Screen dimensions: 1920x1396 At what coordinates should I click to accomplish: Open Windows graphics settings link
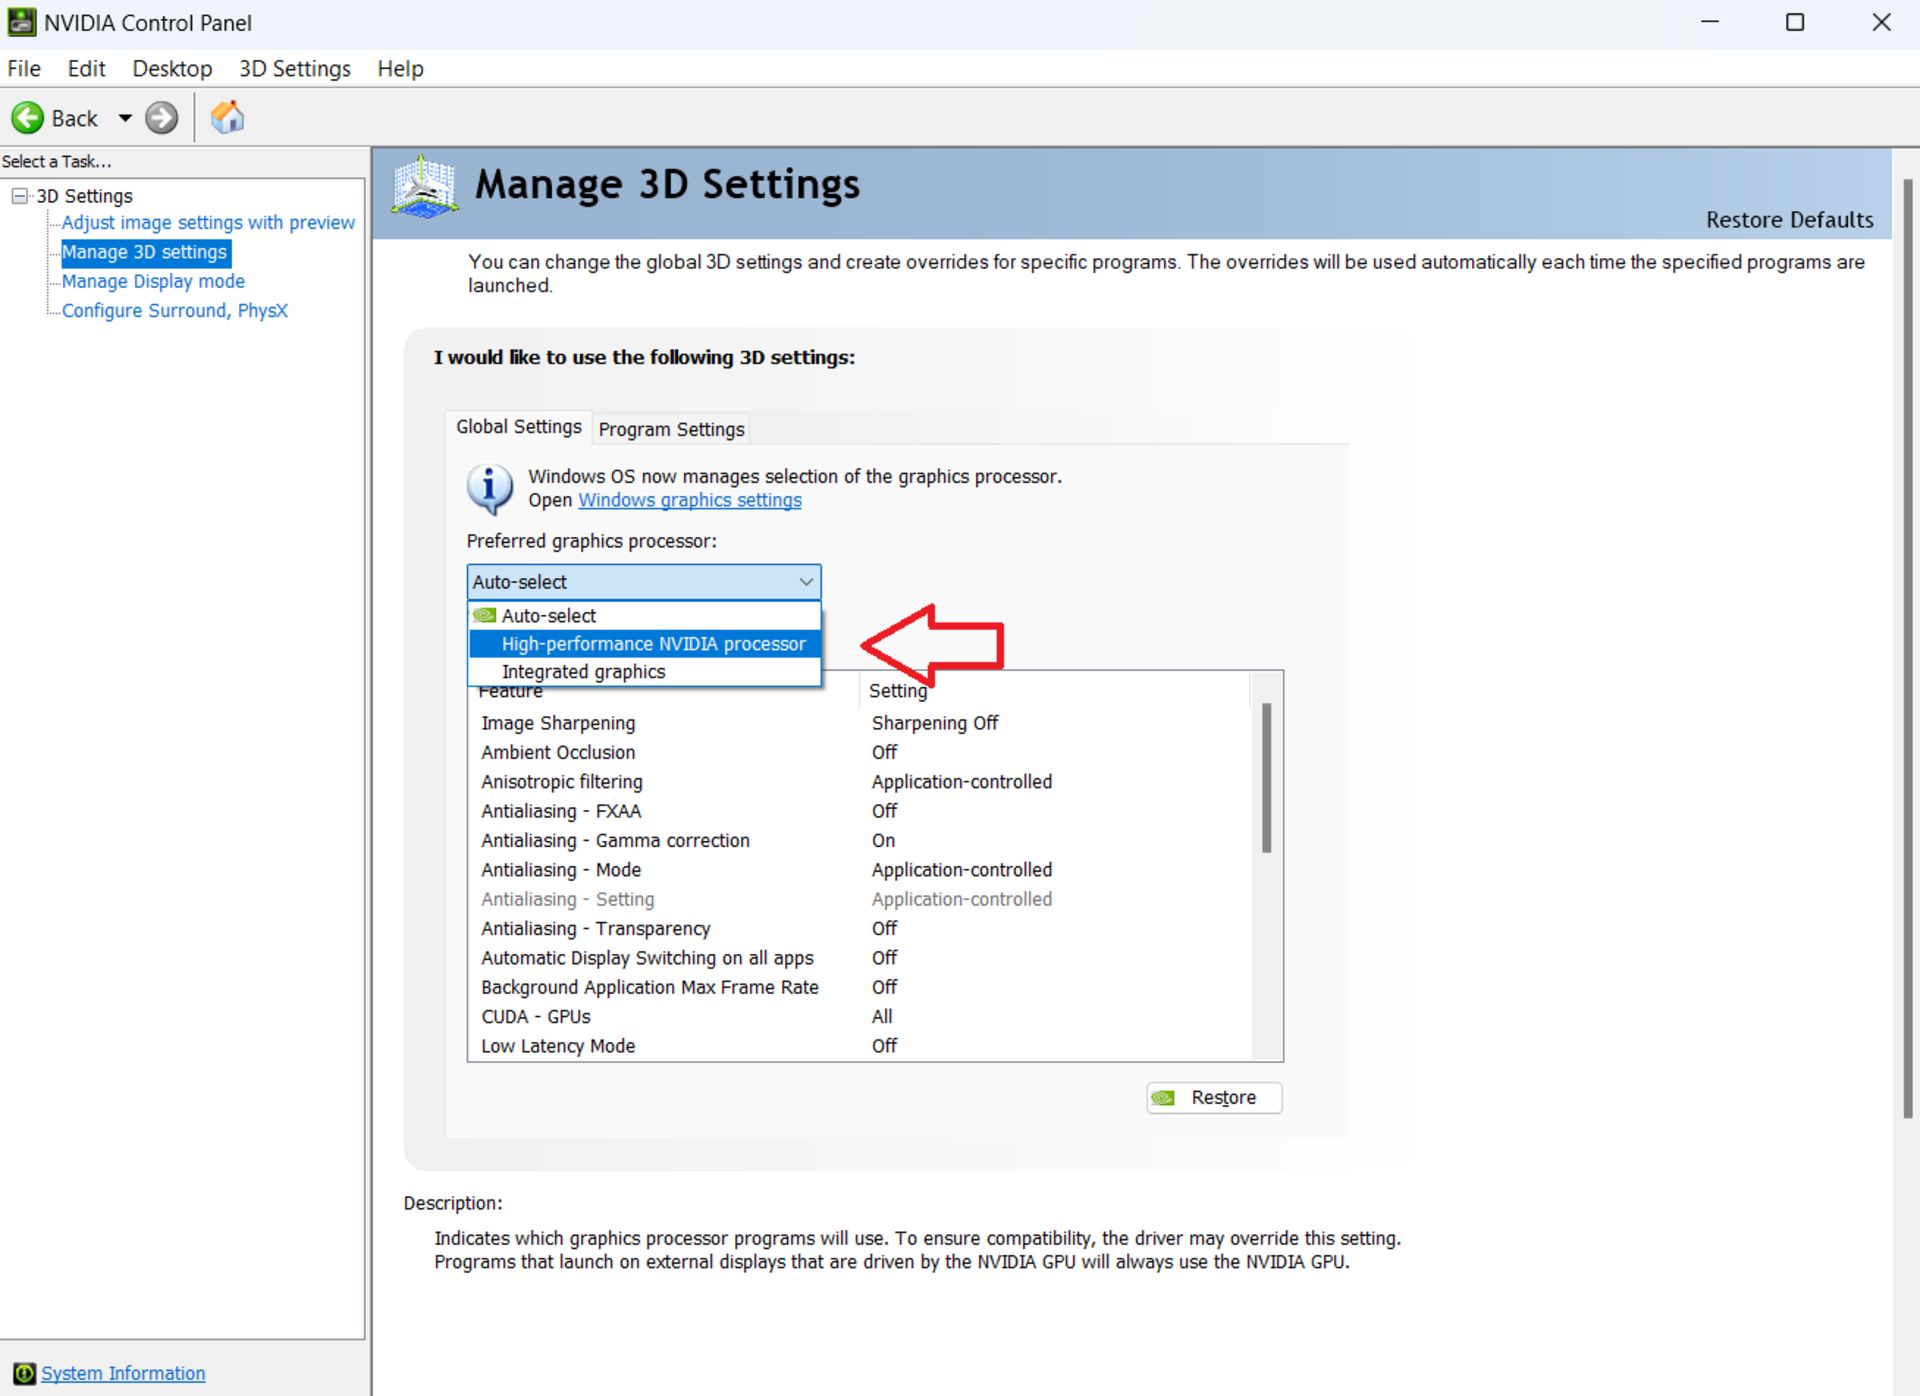click(x=690, y=500)
